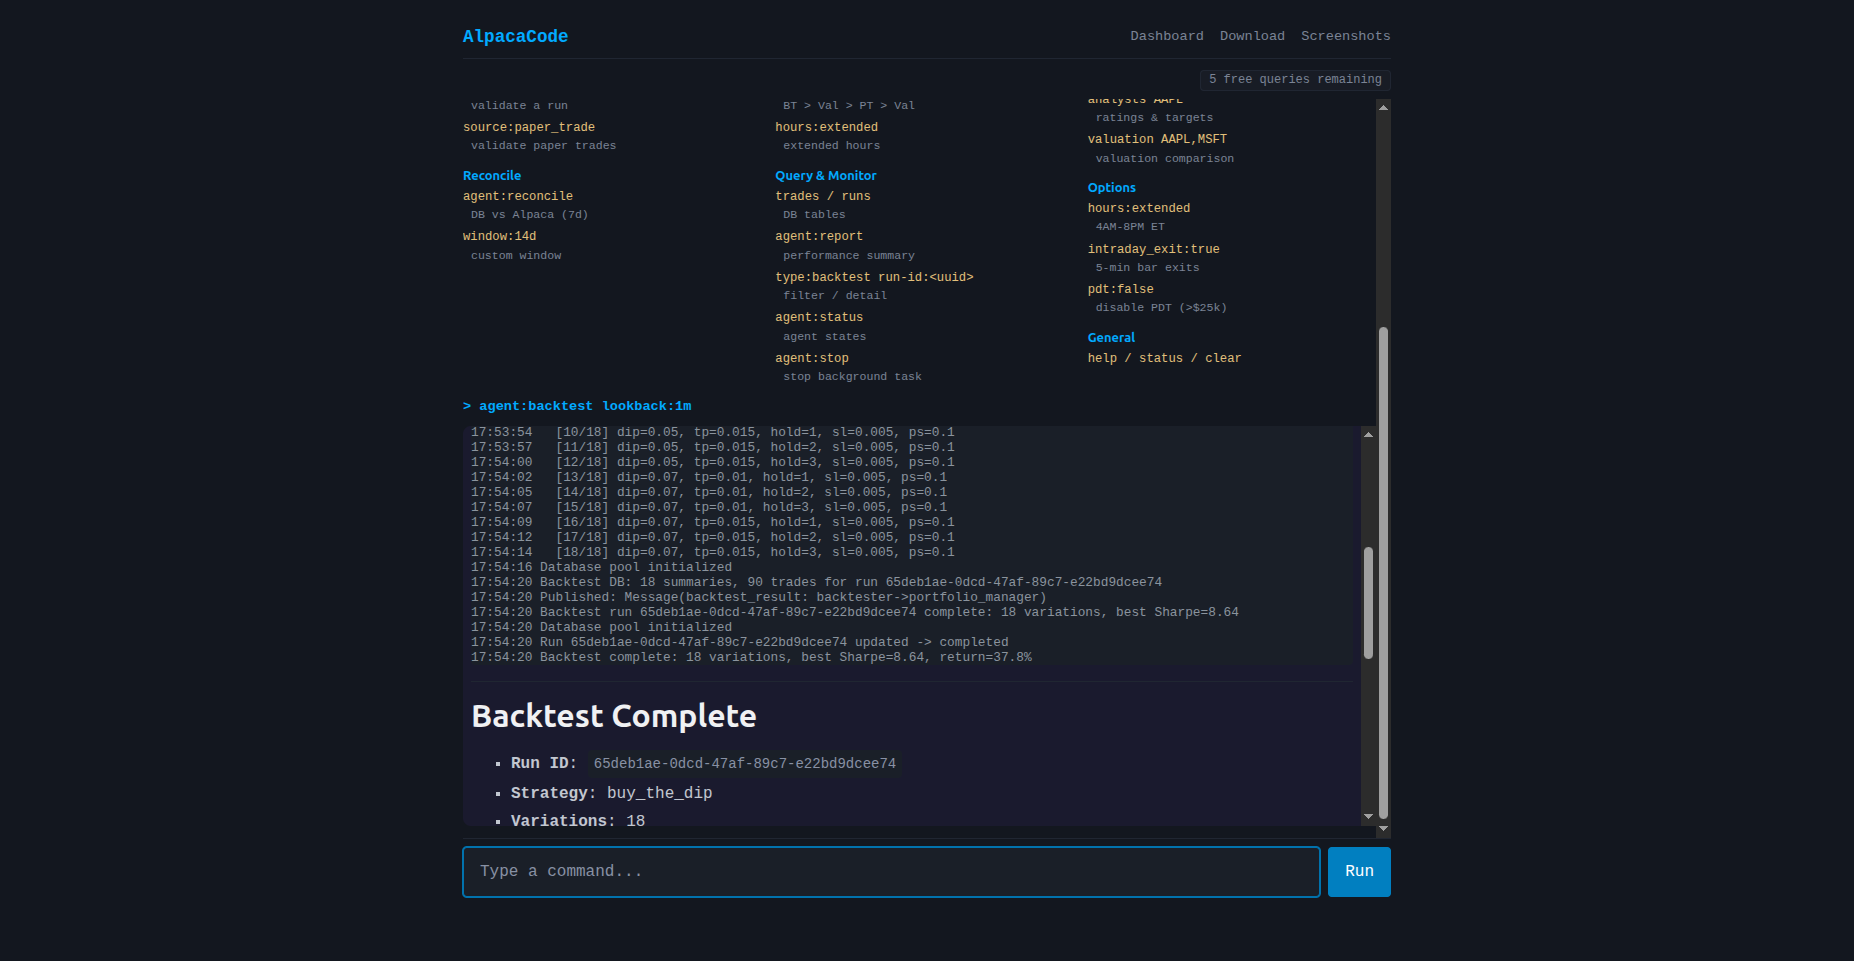Switch to the Screenshots view
This screenshot has height=961, width=1854.
pos(1345,35)
